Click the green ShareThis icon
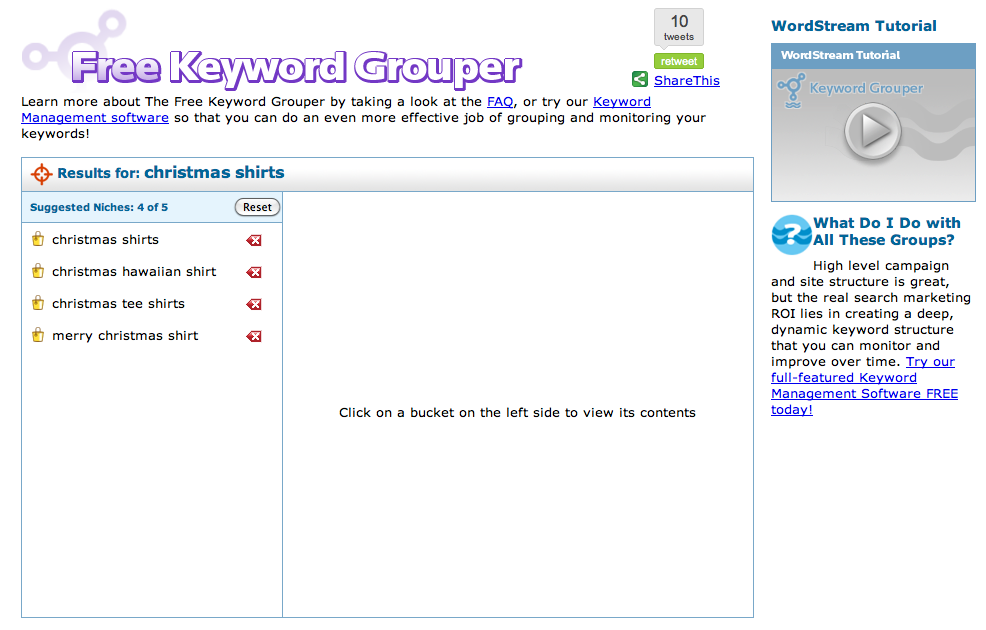The height and width of the screenshot is (630, 986). coord(639,79)
